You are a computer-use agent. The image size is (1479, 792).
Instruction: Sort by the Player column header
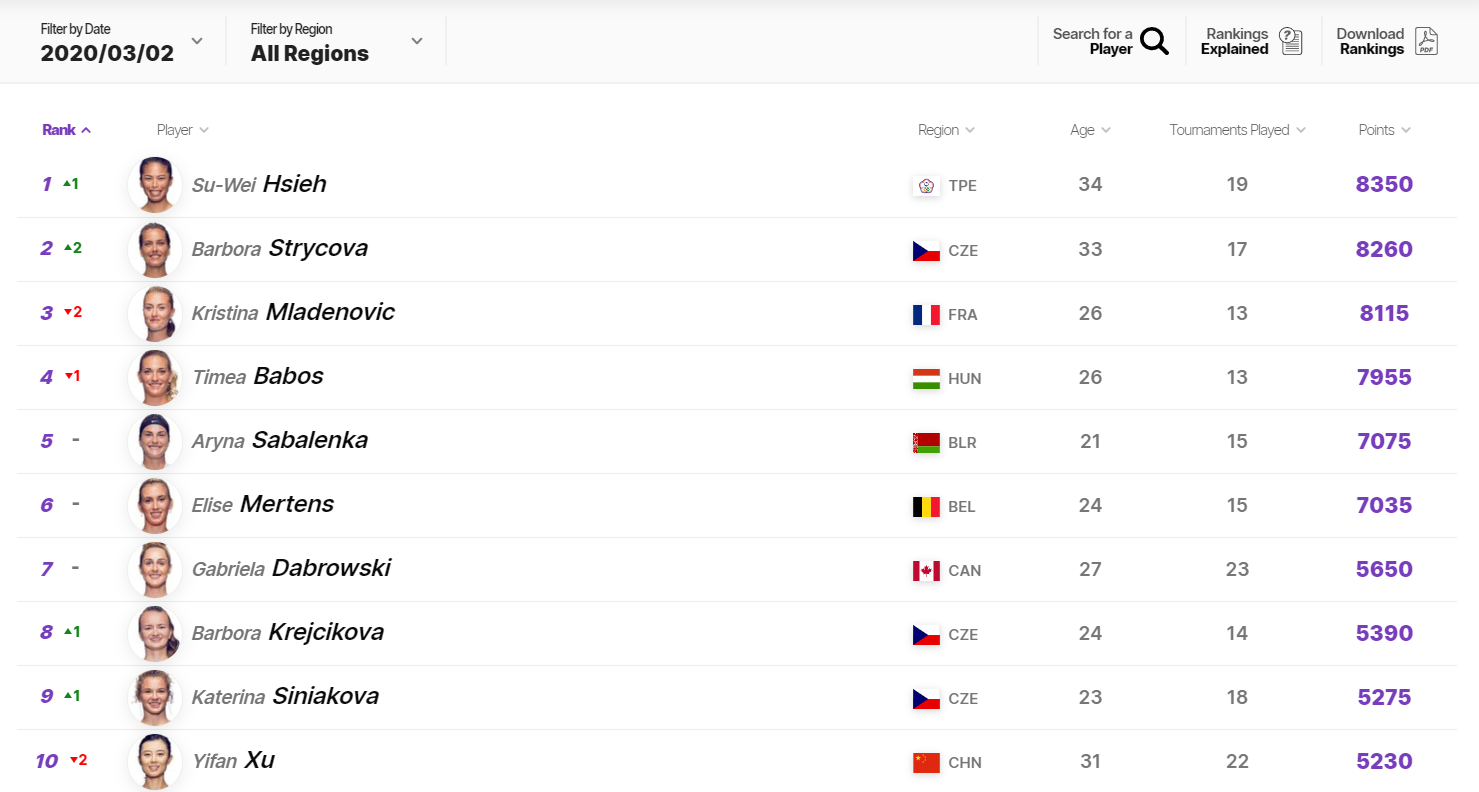pos(183,130)
